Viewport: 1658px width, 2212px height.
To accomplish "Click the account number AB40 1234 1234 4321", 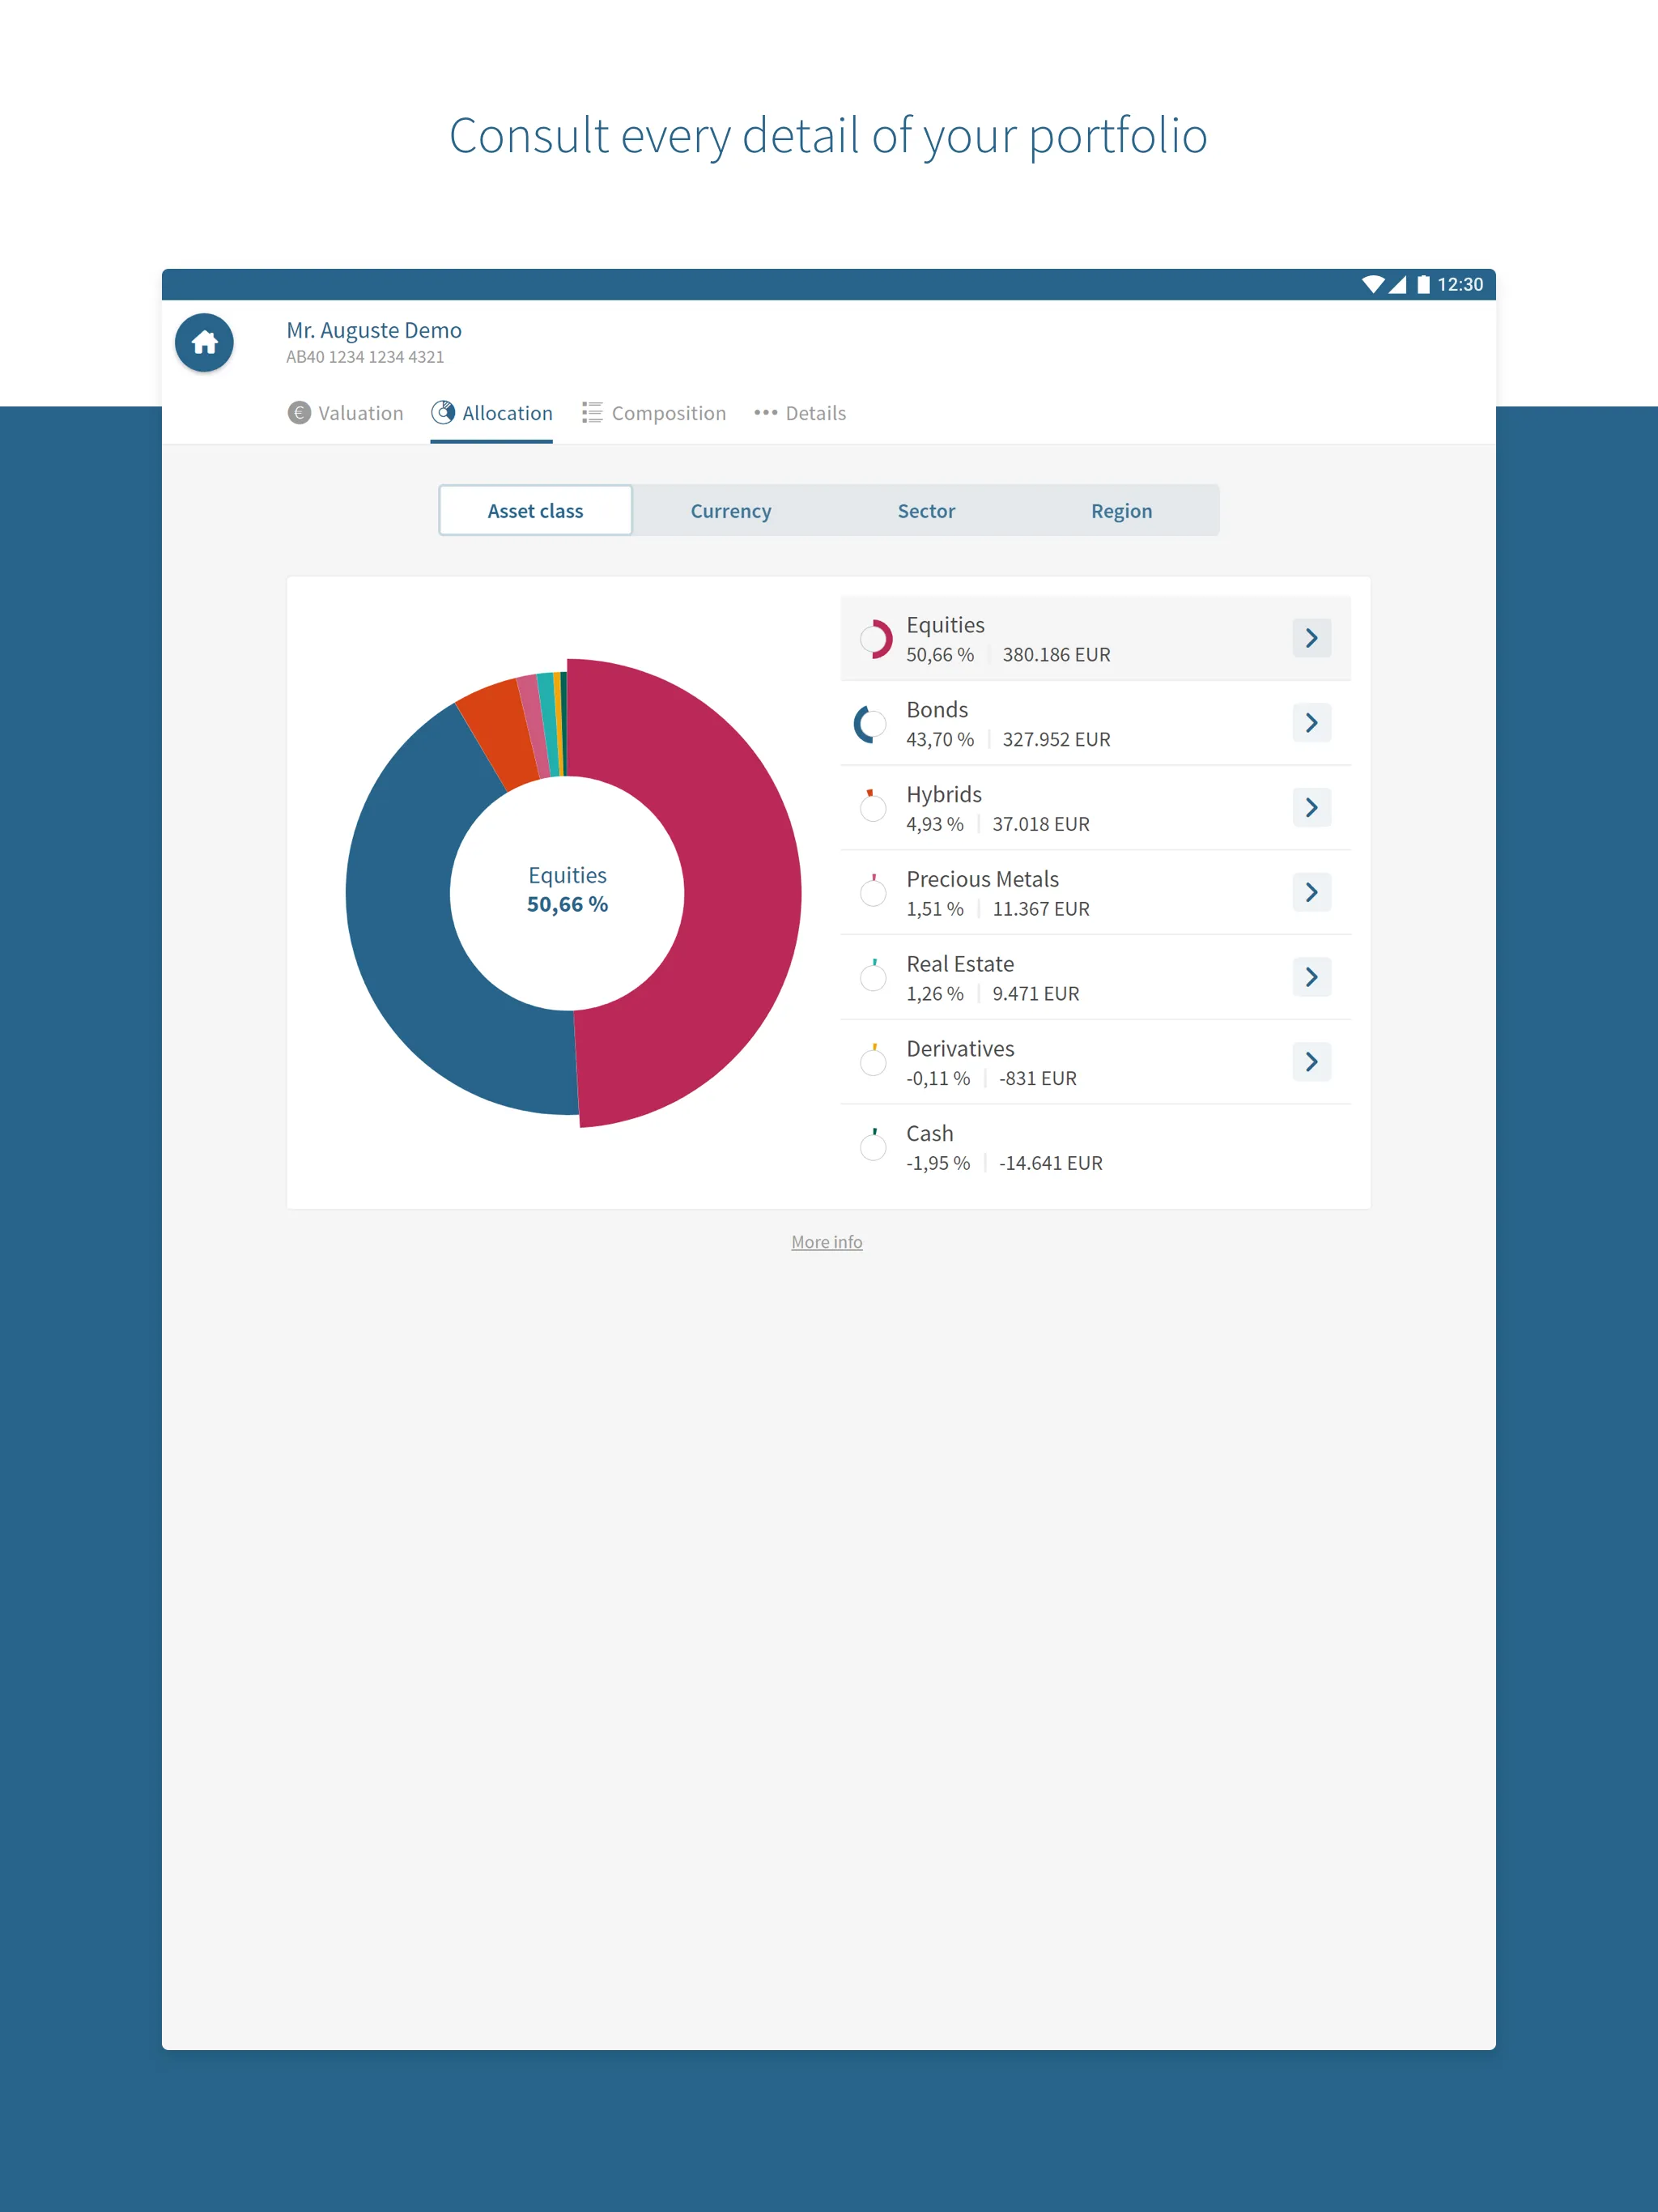I will click(x=364, y=355).
